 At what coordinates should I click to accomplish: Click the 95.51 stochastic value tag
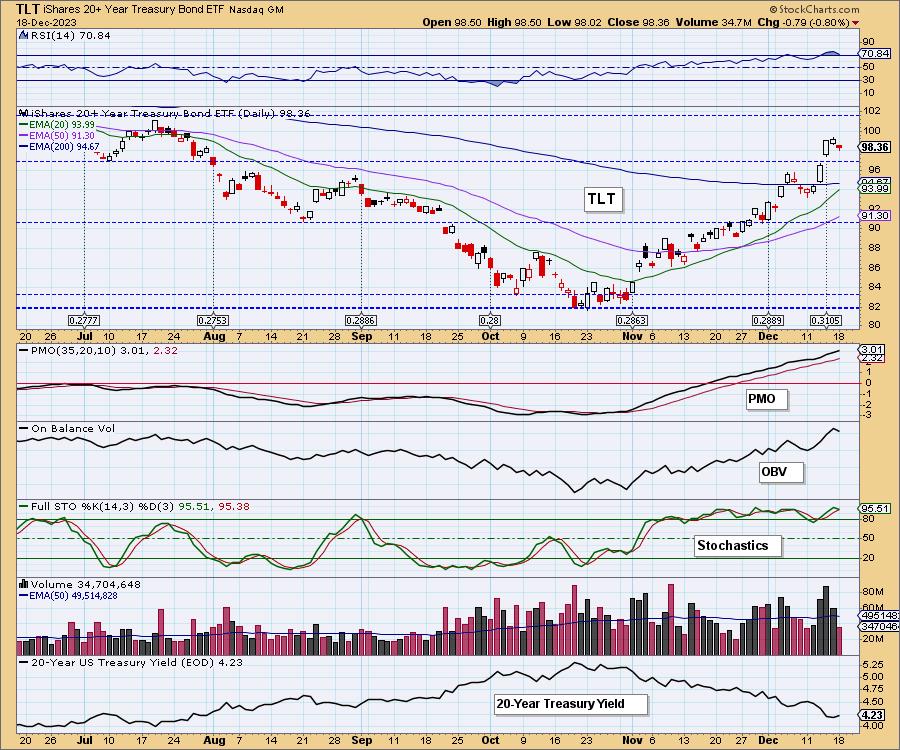point(875,508)
